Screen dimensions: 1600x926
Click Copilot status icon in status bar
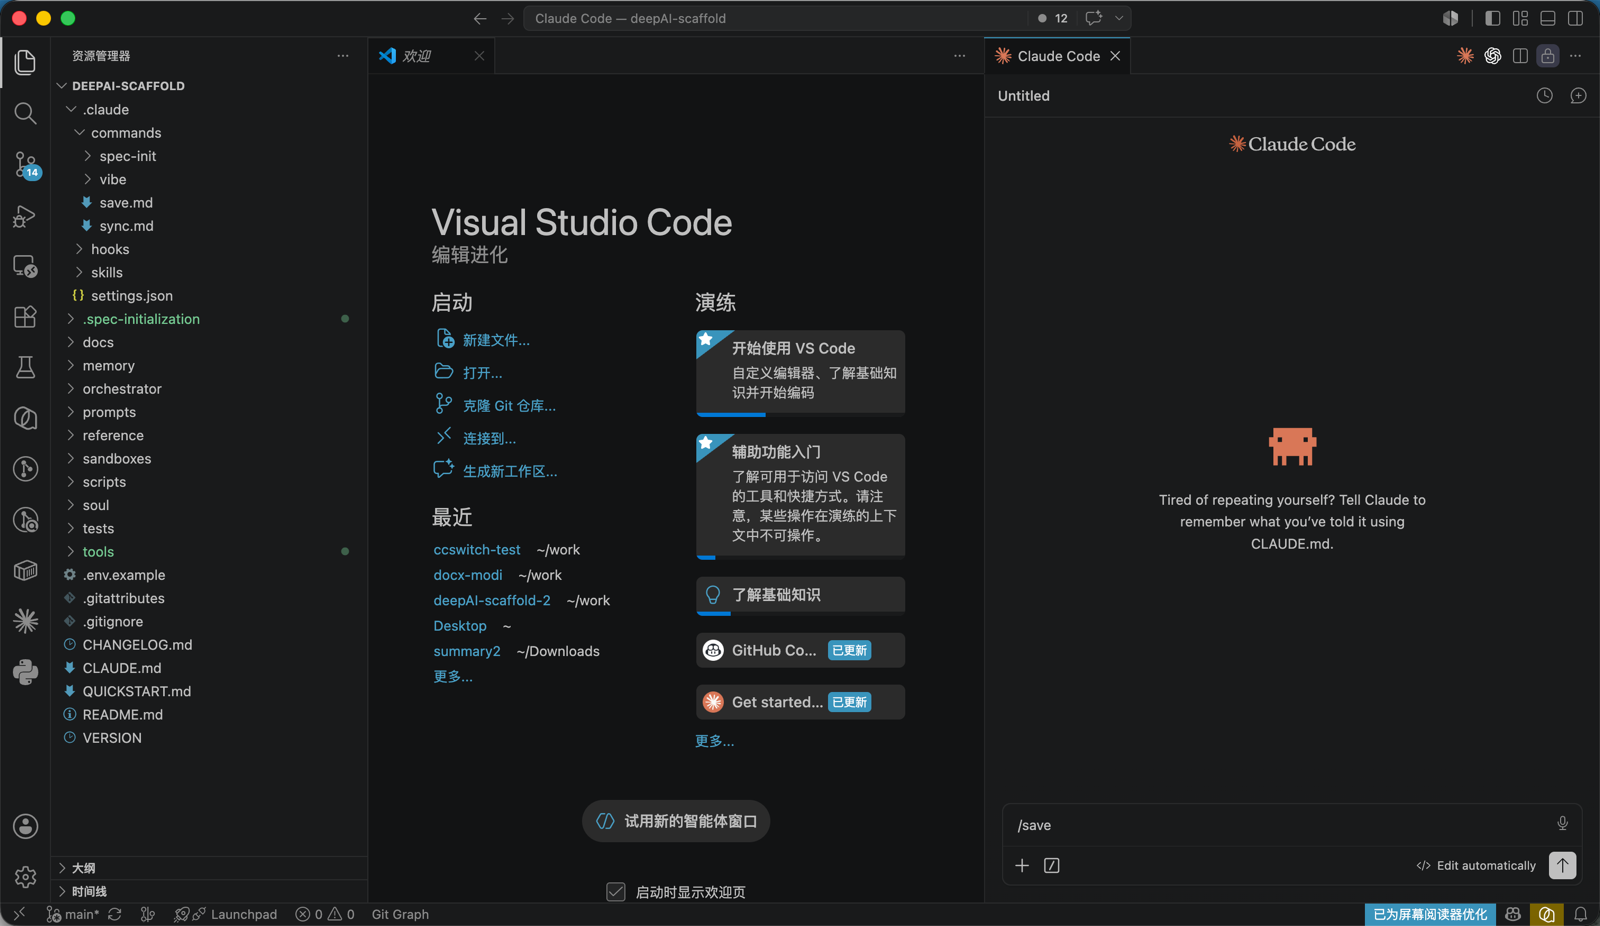pyautogui.click(x=1513, y=914)
